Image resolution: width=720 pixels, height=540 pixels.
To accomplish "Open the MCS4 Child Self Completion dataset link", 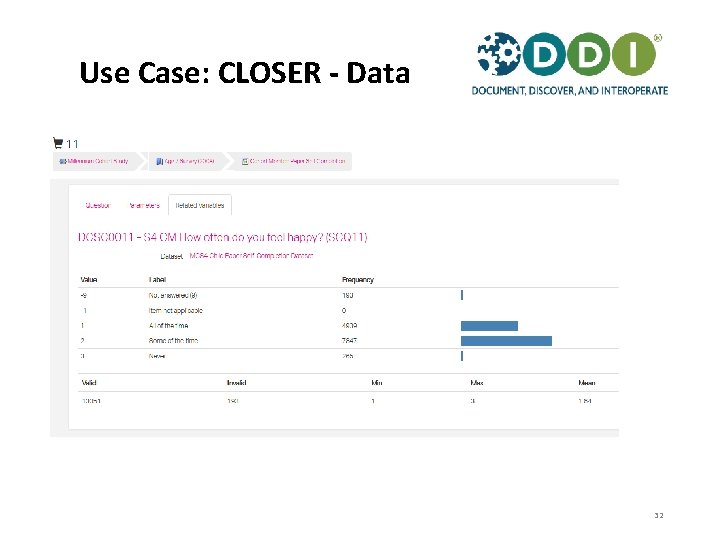I will (x=251, y=256).
